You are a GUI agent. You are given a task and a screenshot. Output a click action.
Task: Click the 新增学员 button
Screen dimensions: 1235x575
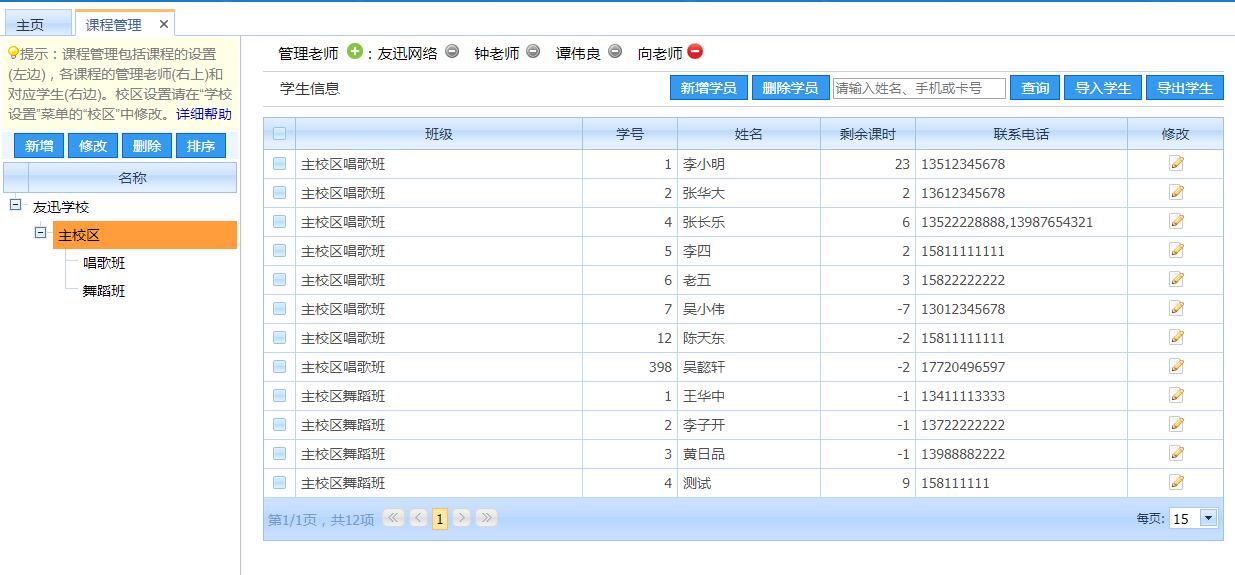pyautogui.click(x=708, y=88)
